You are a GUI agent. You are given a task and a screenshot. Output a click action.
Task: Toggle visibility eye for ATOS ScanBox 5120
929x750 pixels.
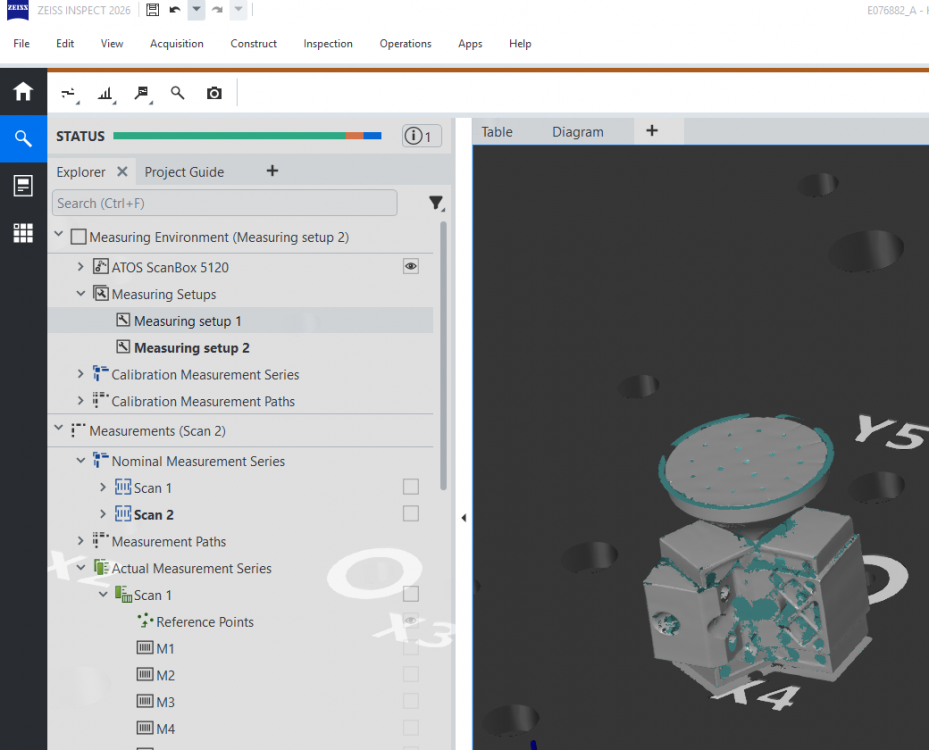point(411,267)
